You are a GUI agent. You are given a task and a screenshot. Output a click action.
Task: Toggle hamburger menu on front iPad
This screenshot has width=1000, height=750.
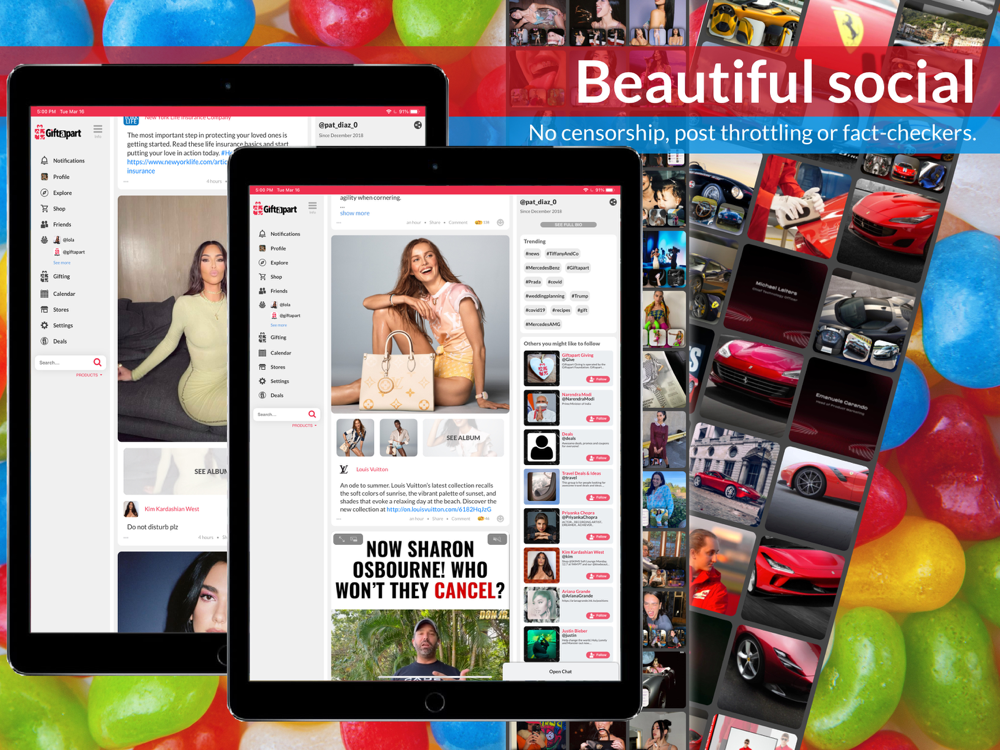(312, 206)
